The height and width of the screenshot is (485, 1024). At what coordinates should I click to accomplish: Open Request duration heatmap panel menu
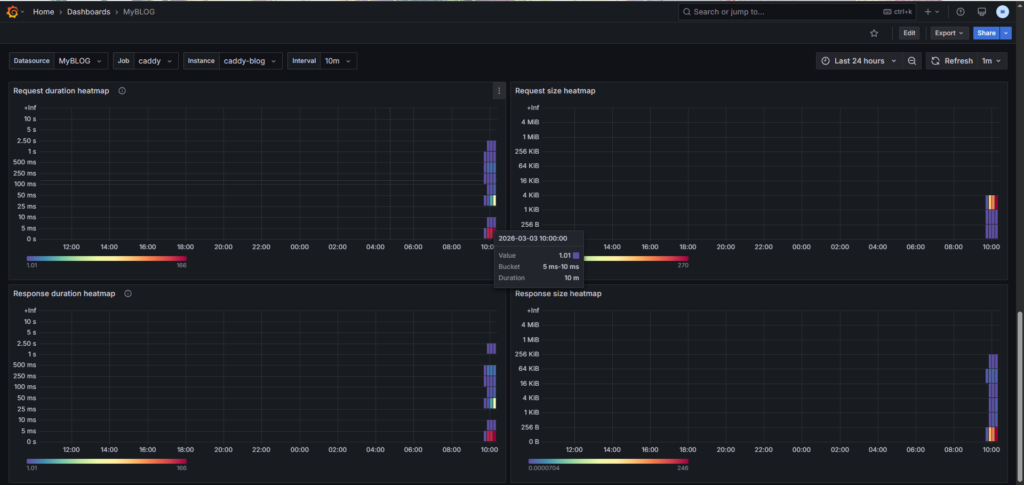click(498, 91)
